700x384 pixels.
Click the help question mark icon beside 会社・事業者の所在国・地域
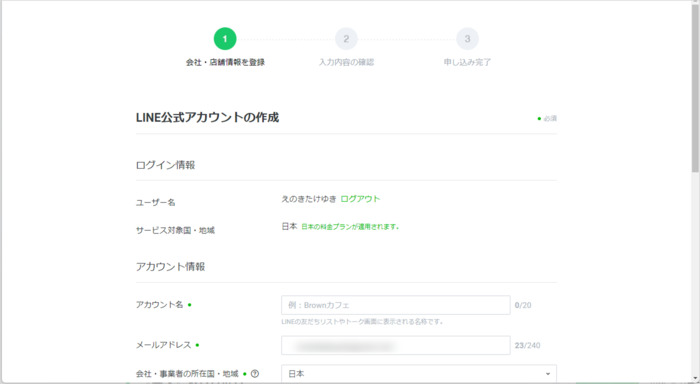(255, 374)
